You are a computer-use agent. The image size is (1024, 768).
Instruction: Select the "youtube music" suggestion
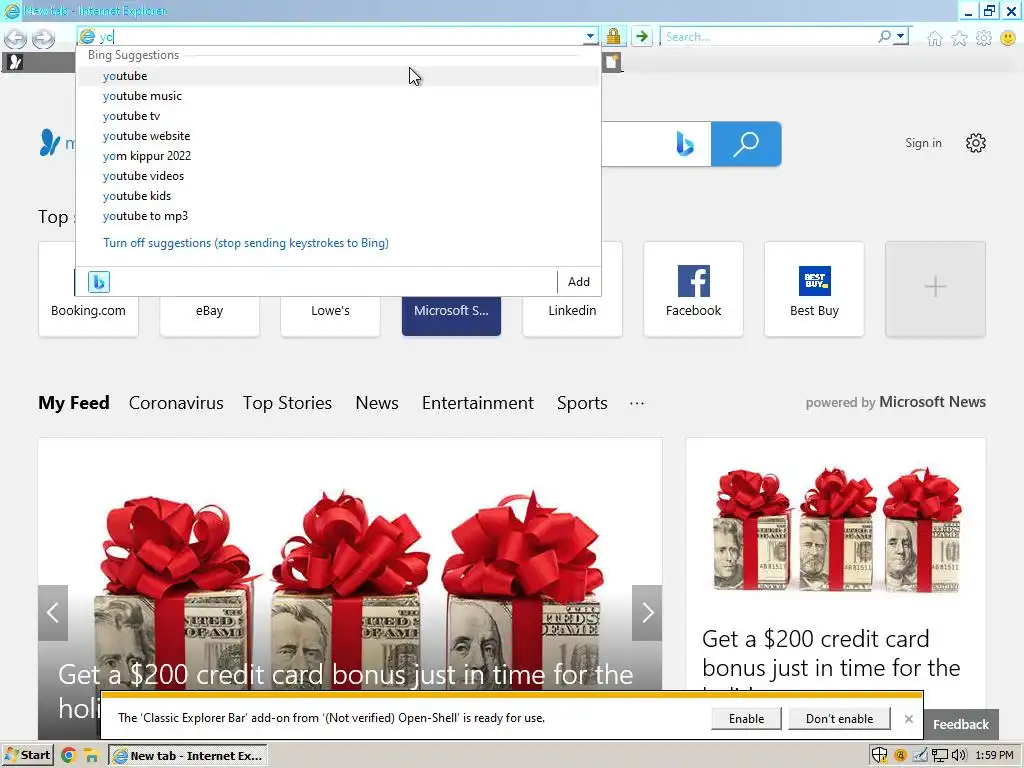(x=338, y=96)
